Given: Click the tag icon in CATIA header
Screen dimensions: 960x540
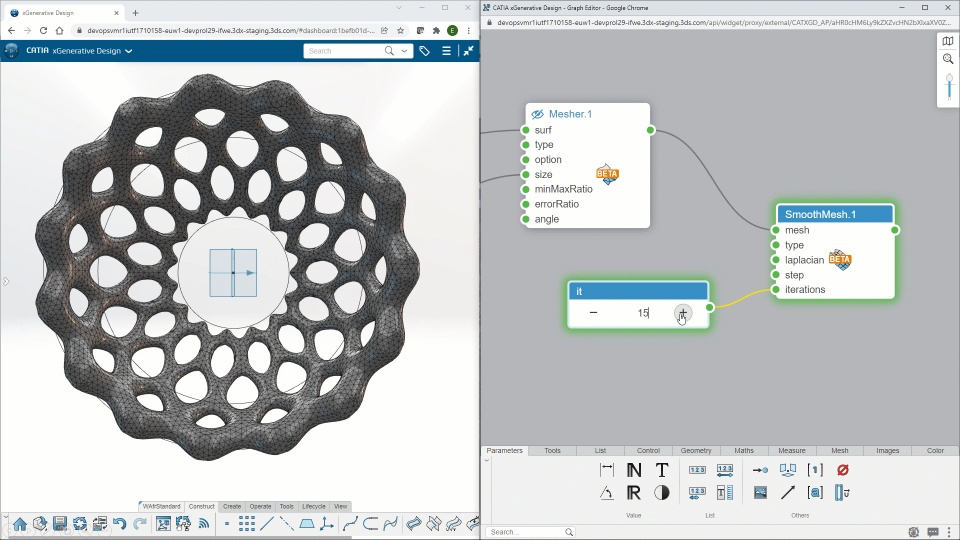Looking at the screenshot, I should click(424, 51).
